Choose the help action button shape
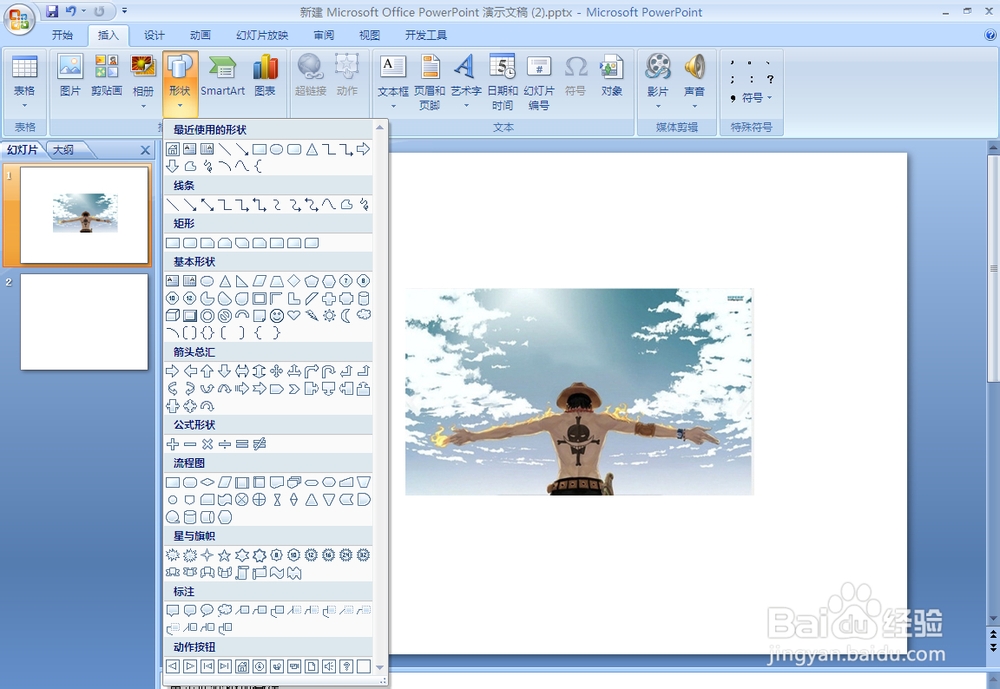 tap(346, 667)
